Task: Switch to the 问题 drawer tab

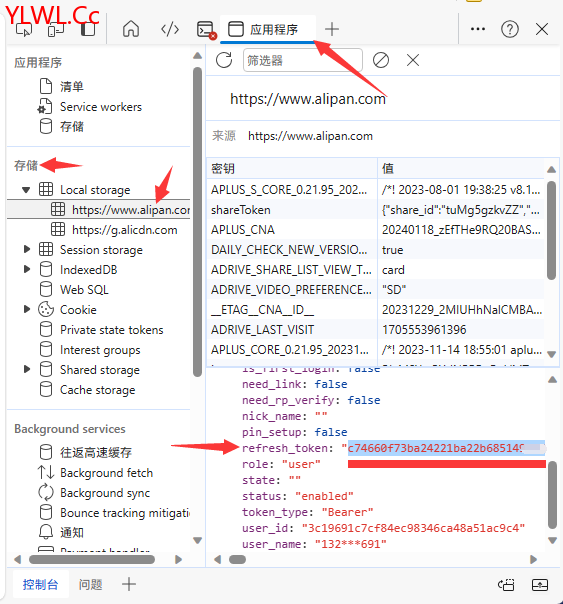Action: pos(90,584)
